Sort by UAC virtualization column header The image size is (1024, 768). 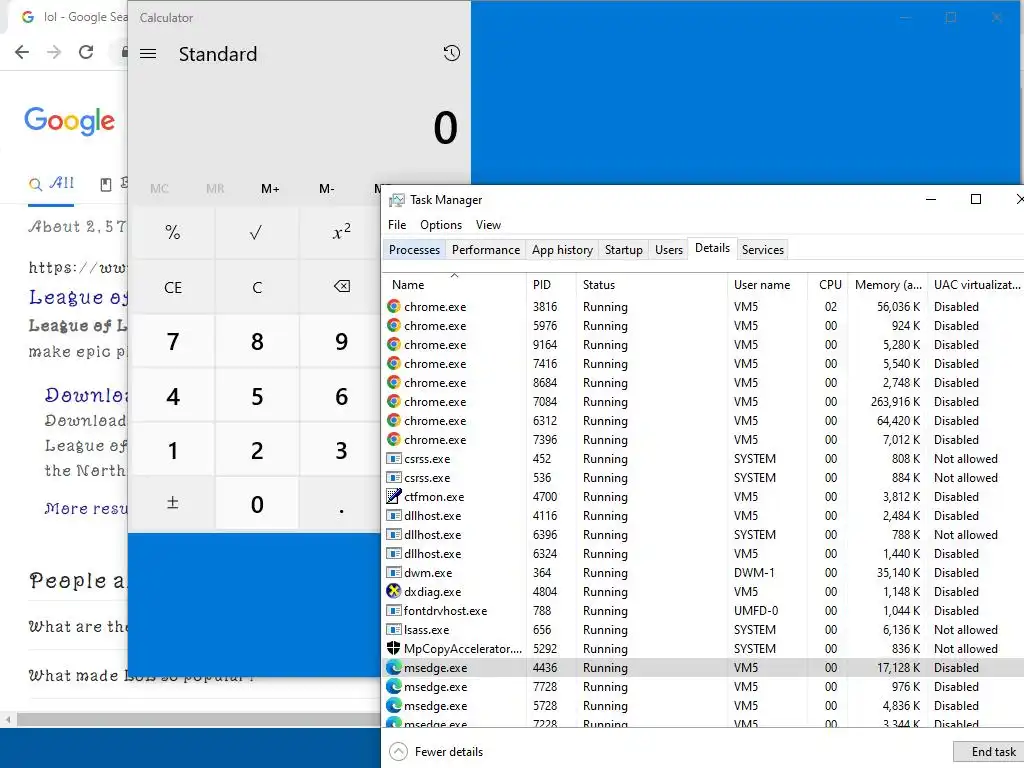tap(976, 285)
